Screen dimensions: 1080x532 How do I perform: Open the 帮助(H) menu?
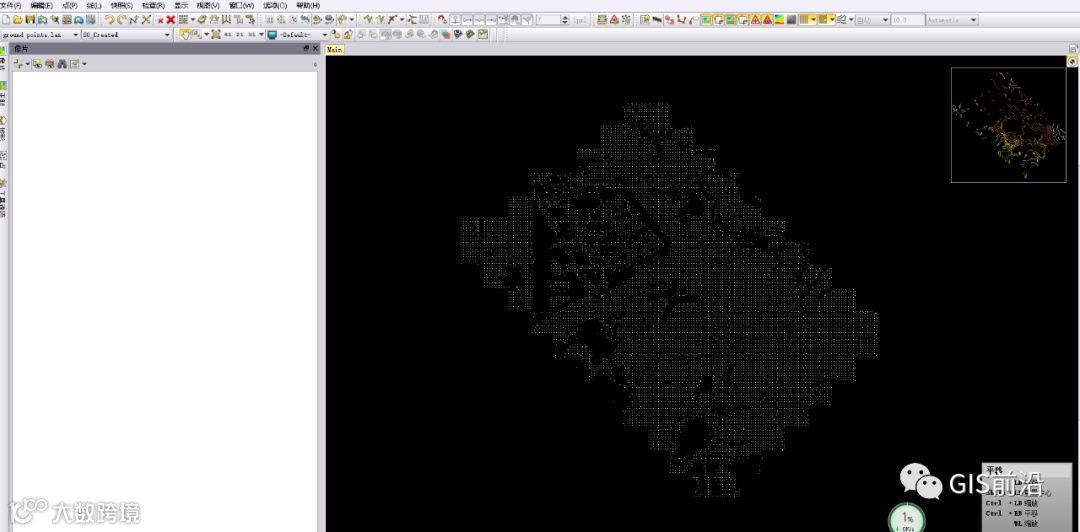pyautogui.click(x=308, y=6)
